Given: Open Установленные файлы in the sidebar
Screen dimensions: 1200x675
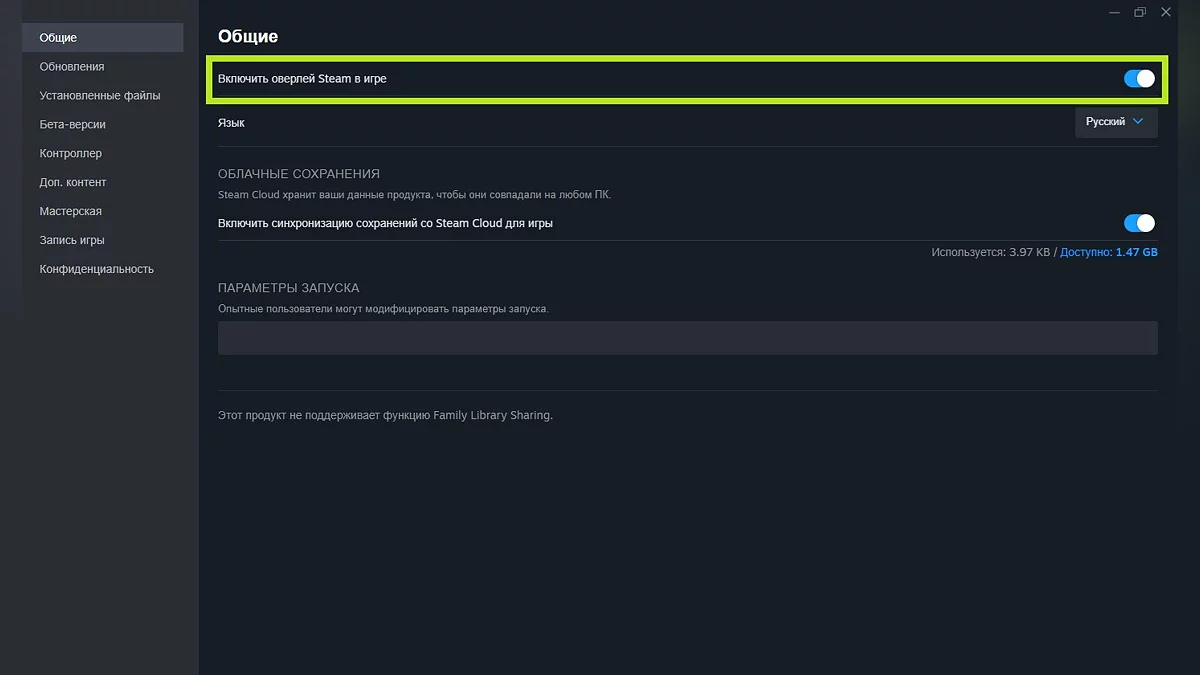Looking at the screenshot, I should pyautogui.click(x=100, y=96).
